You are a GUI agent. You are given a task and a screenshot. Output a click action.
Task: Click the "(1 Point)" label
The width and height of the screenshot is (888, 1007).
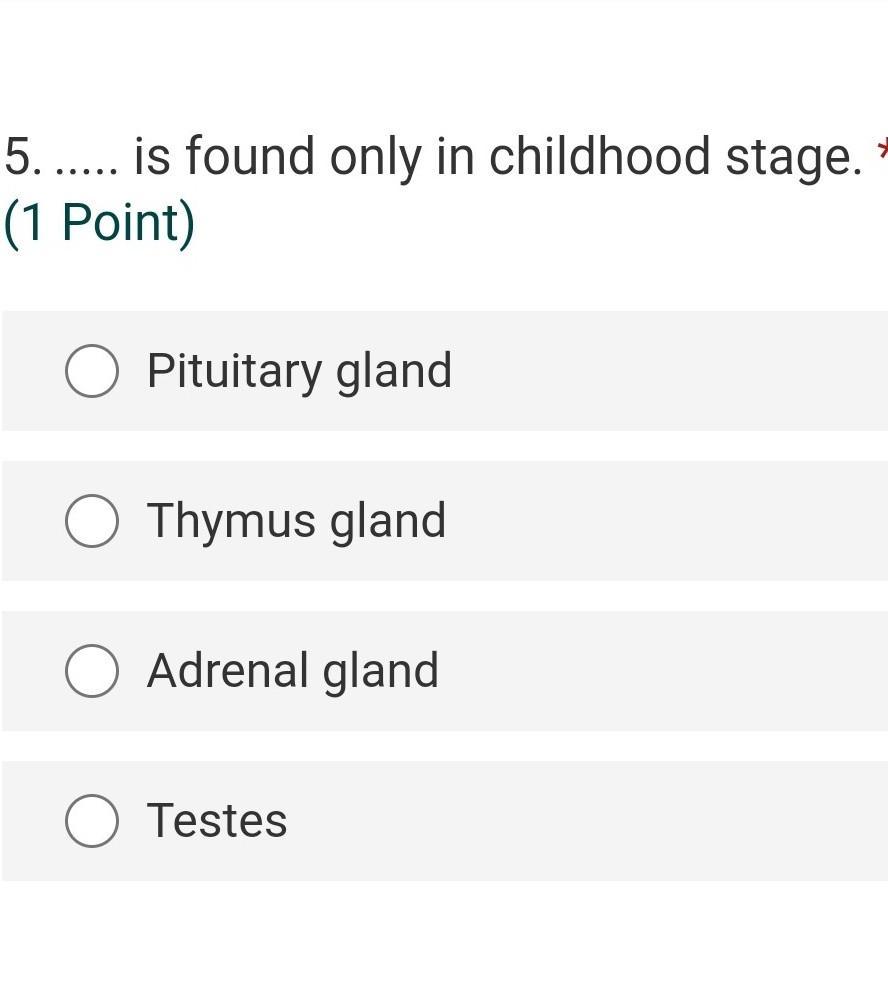pos(100,222)
